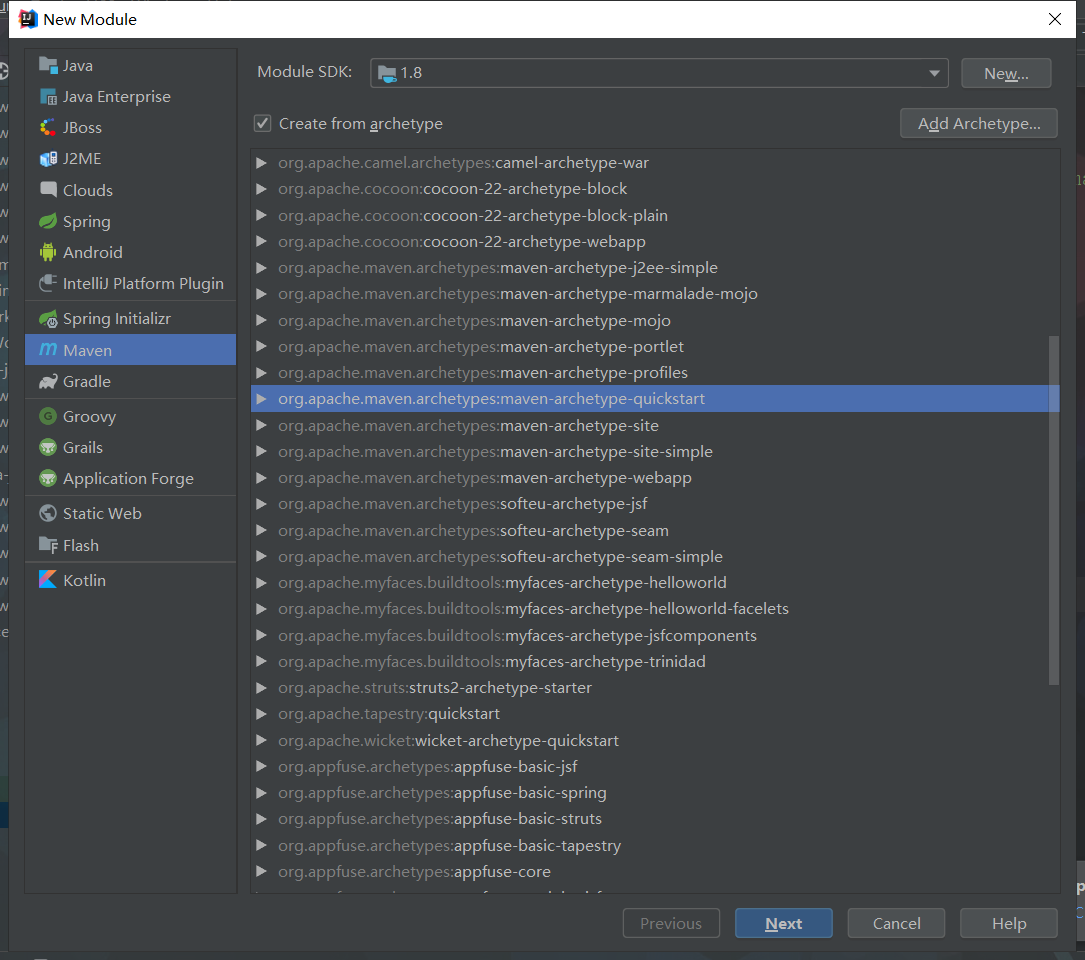Select maven-archetype-site-simple archetype
The height and width of the screenshot is (960, 1085).
click(655, 451)
